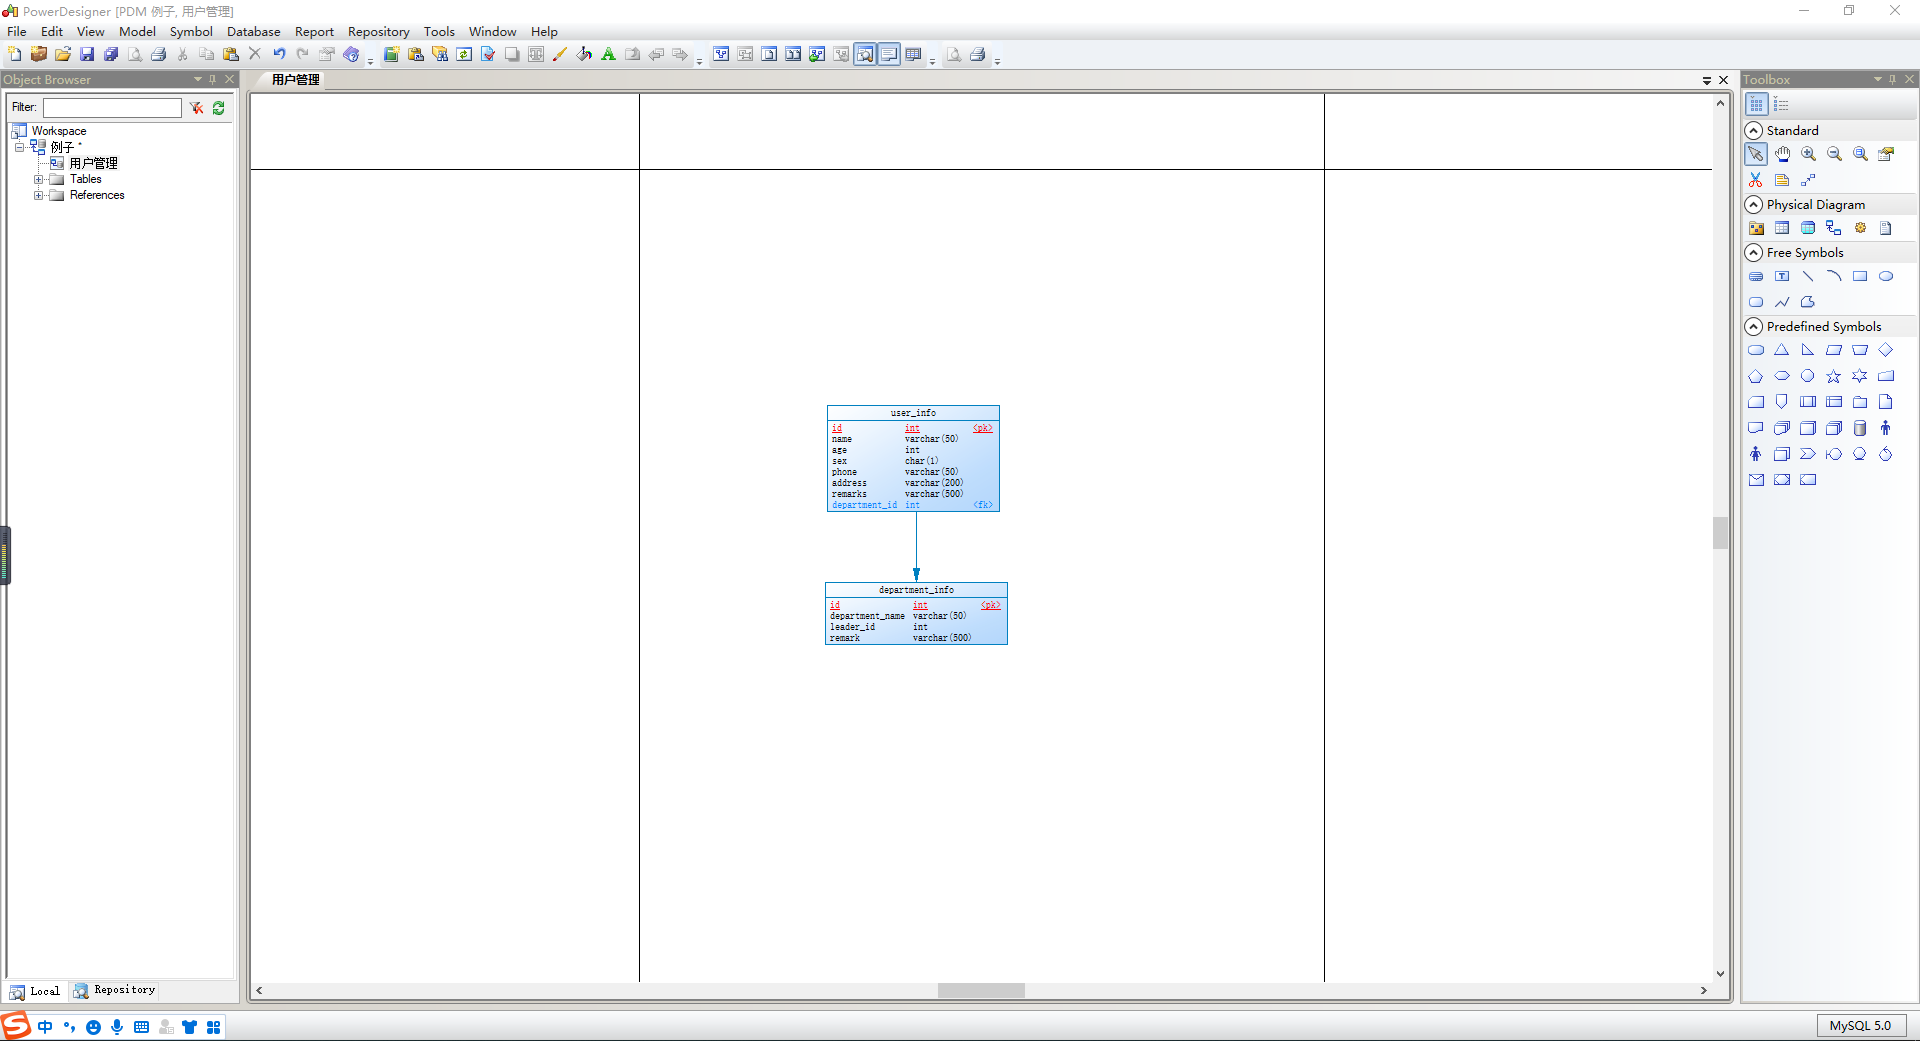Click inside the Filter input field
The image size is (1920, 1041).
point(112,108)
